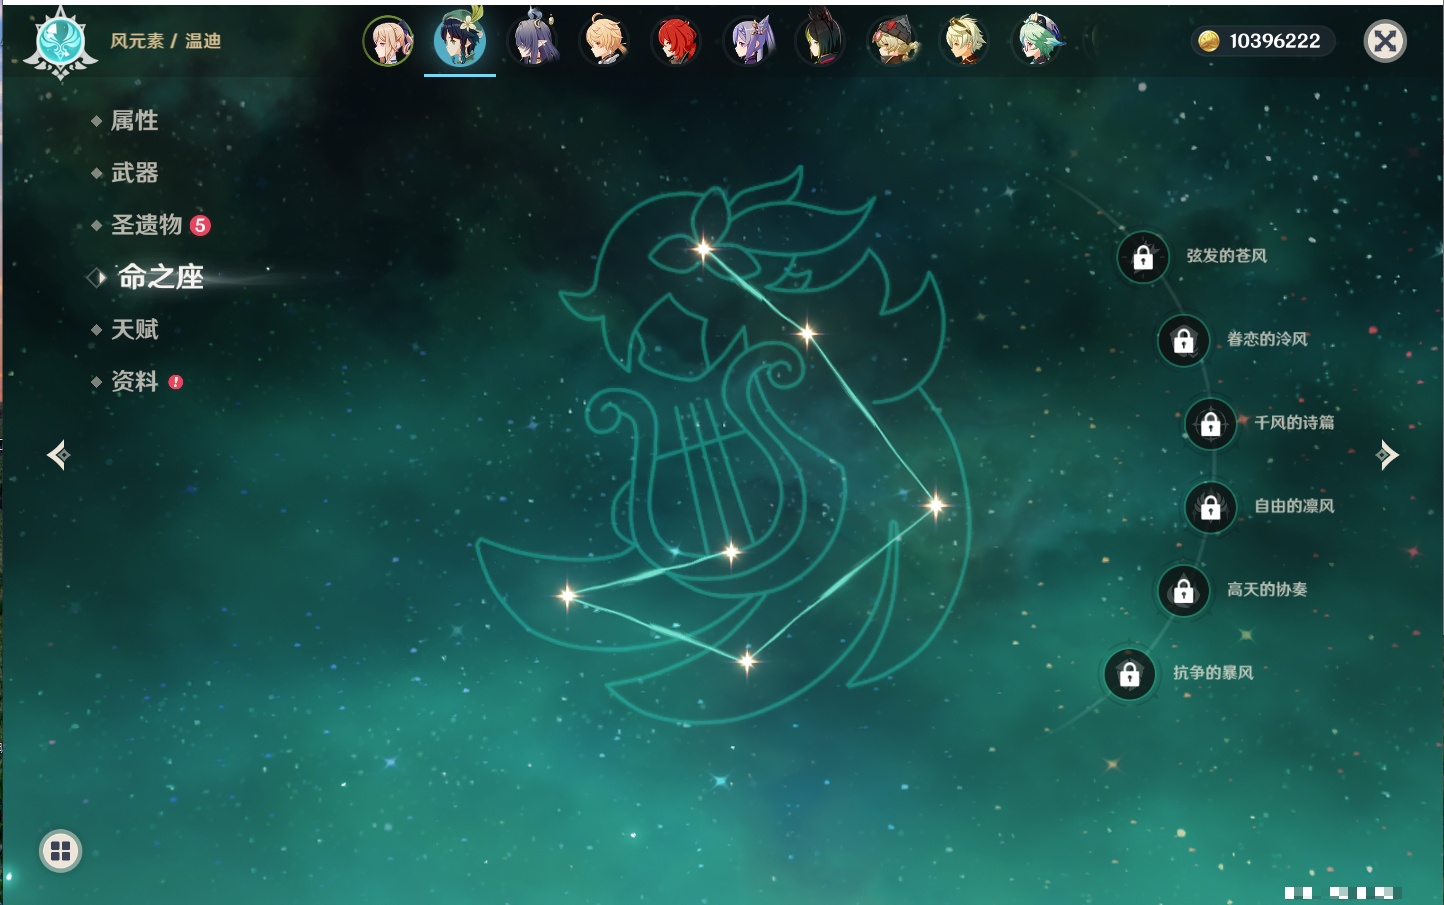Viewport: 1444px width, 905px height.
Task: Open the grid menu icon
Action: 60,851
